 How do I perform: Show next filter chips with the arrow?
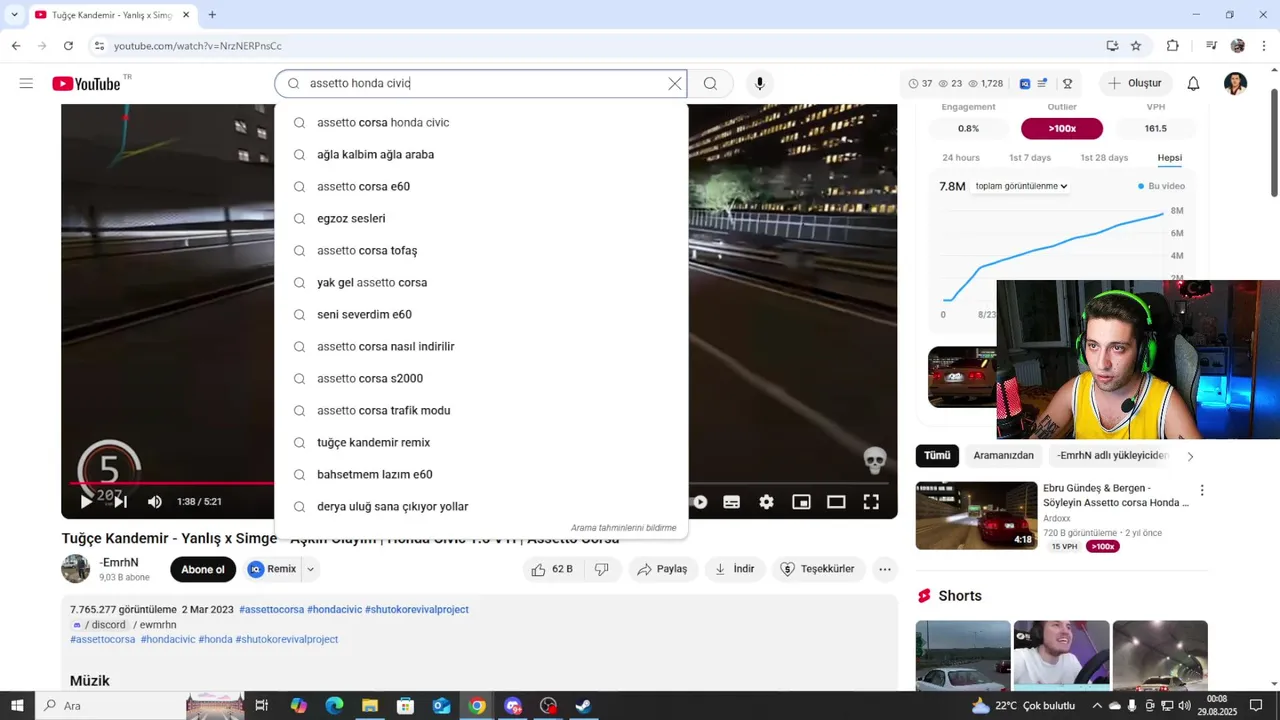[1190, 456]
